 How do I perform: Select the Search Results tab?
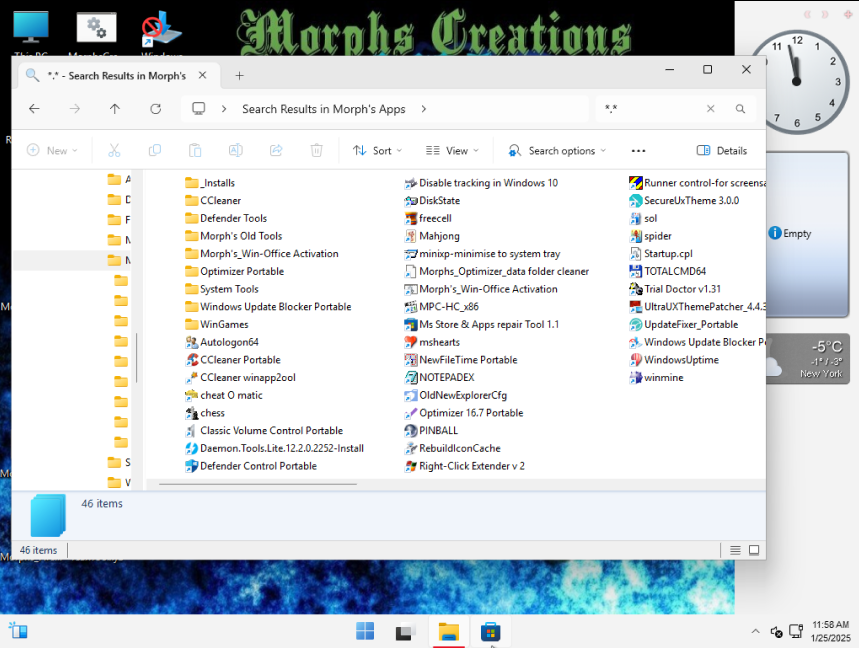(x=117, y=76)
